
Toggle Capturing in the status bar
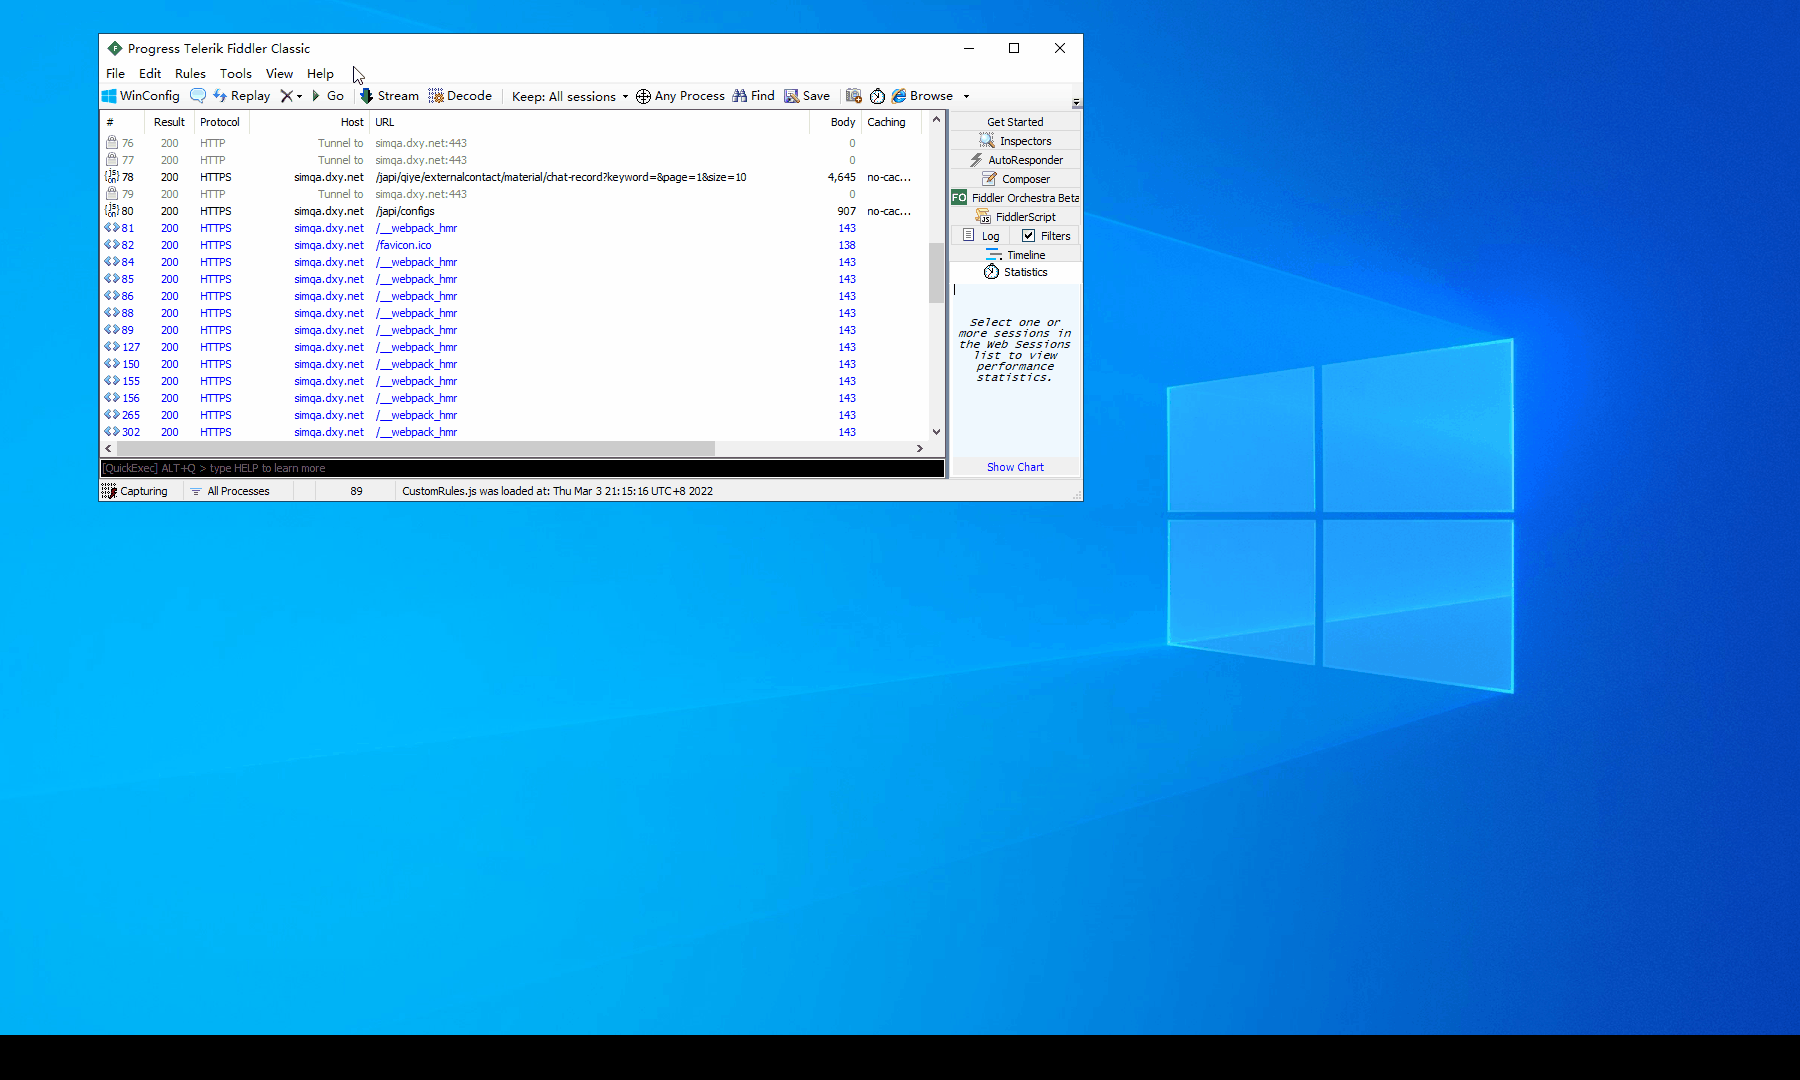(135, 491)
